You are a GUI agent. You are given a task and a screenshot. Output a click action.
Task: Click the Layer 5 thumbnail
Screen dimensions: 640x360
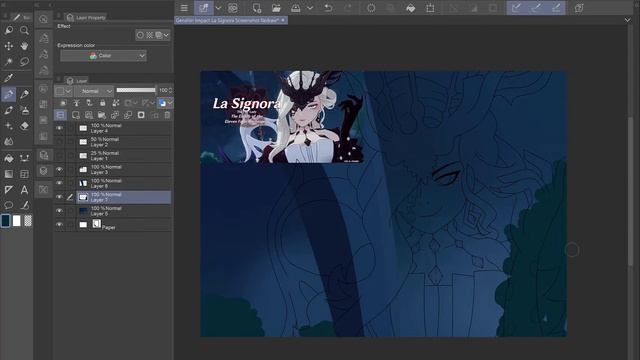click(x=83, y=211)
